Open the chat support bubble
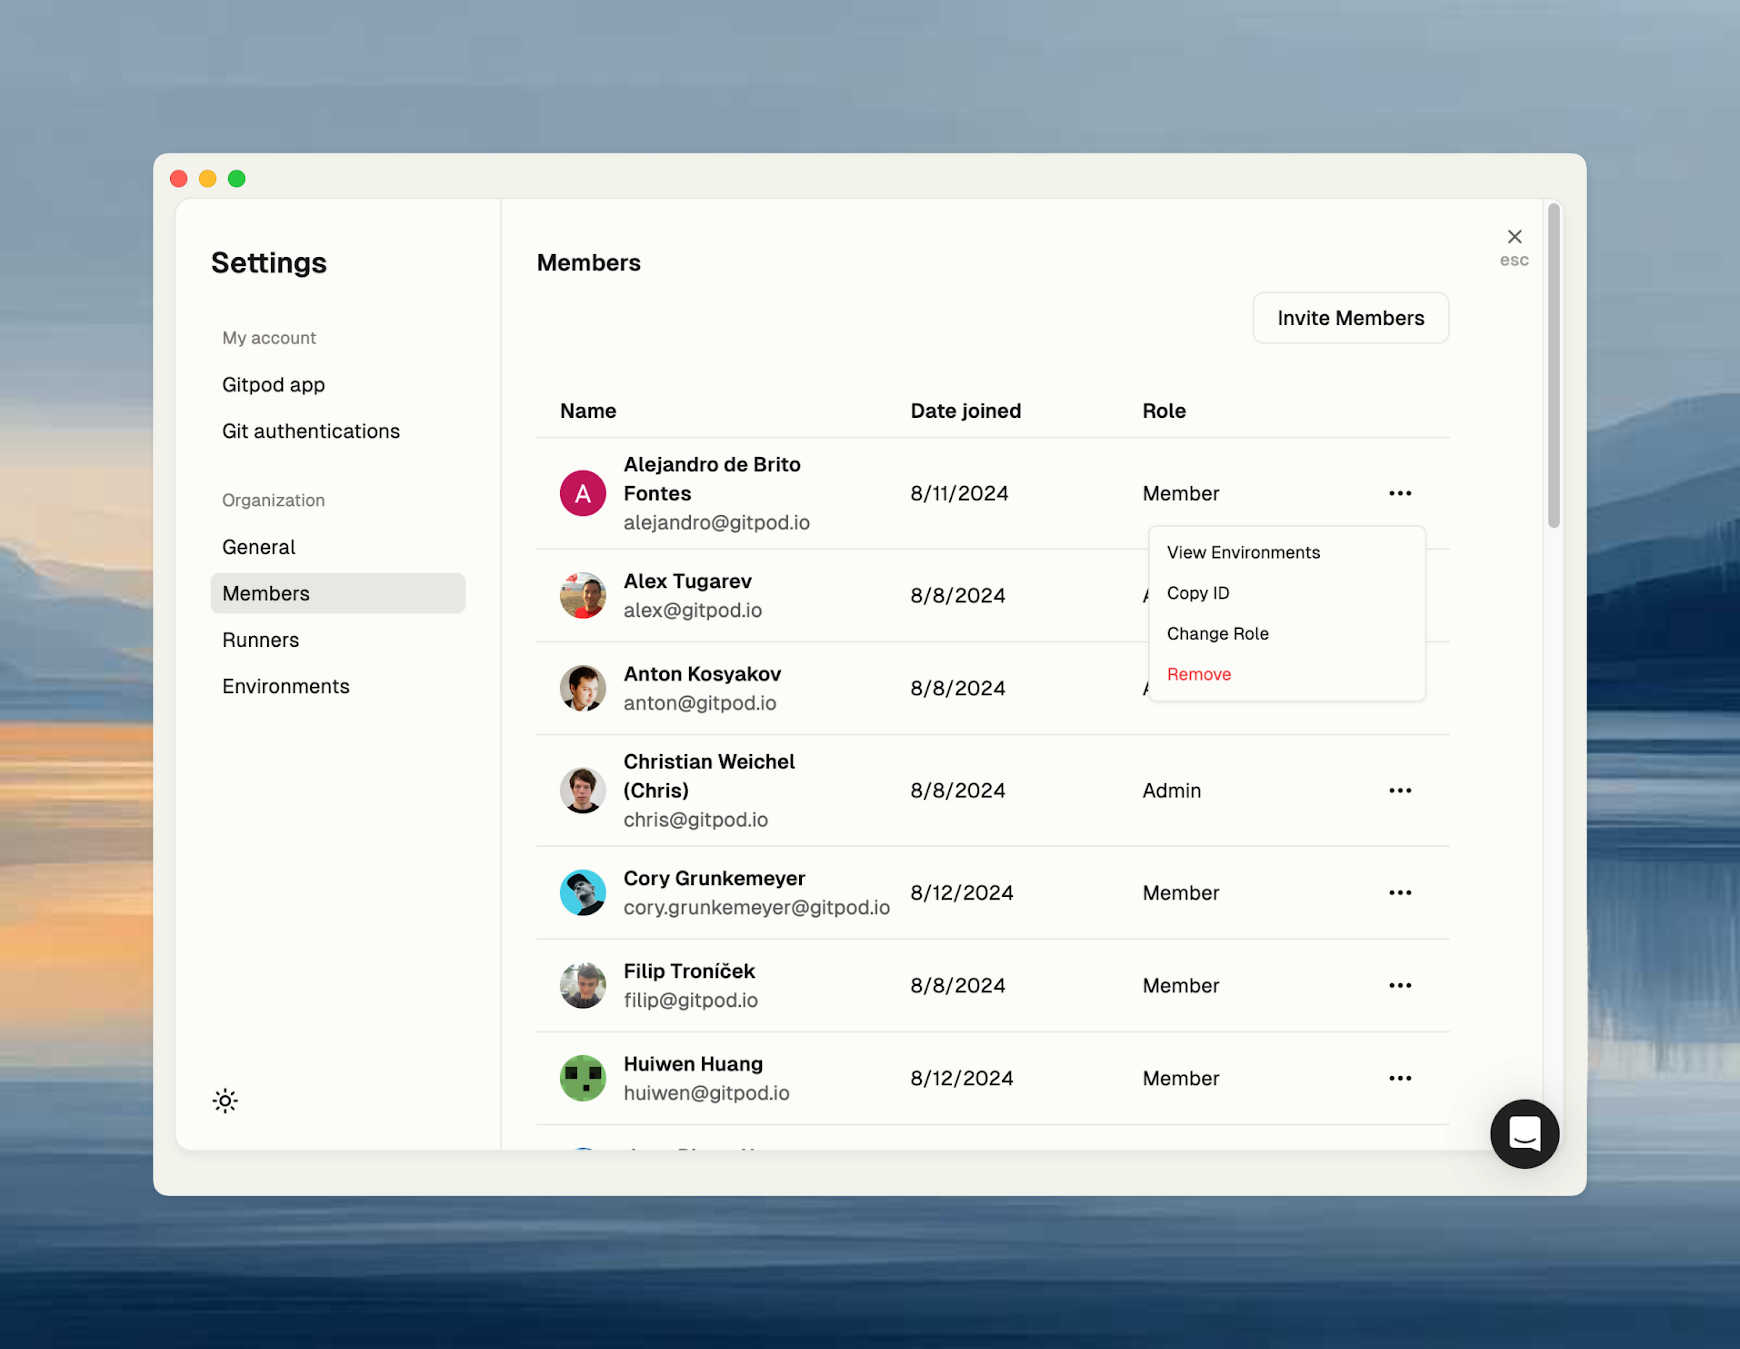 pyautogui.click(x=1524, y=1134)
